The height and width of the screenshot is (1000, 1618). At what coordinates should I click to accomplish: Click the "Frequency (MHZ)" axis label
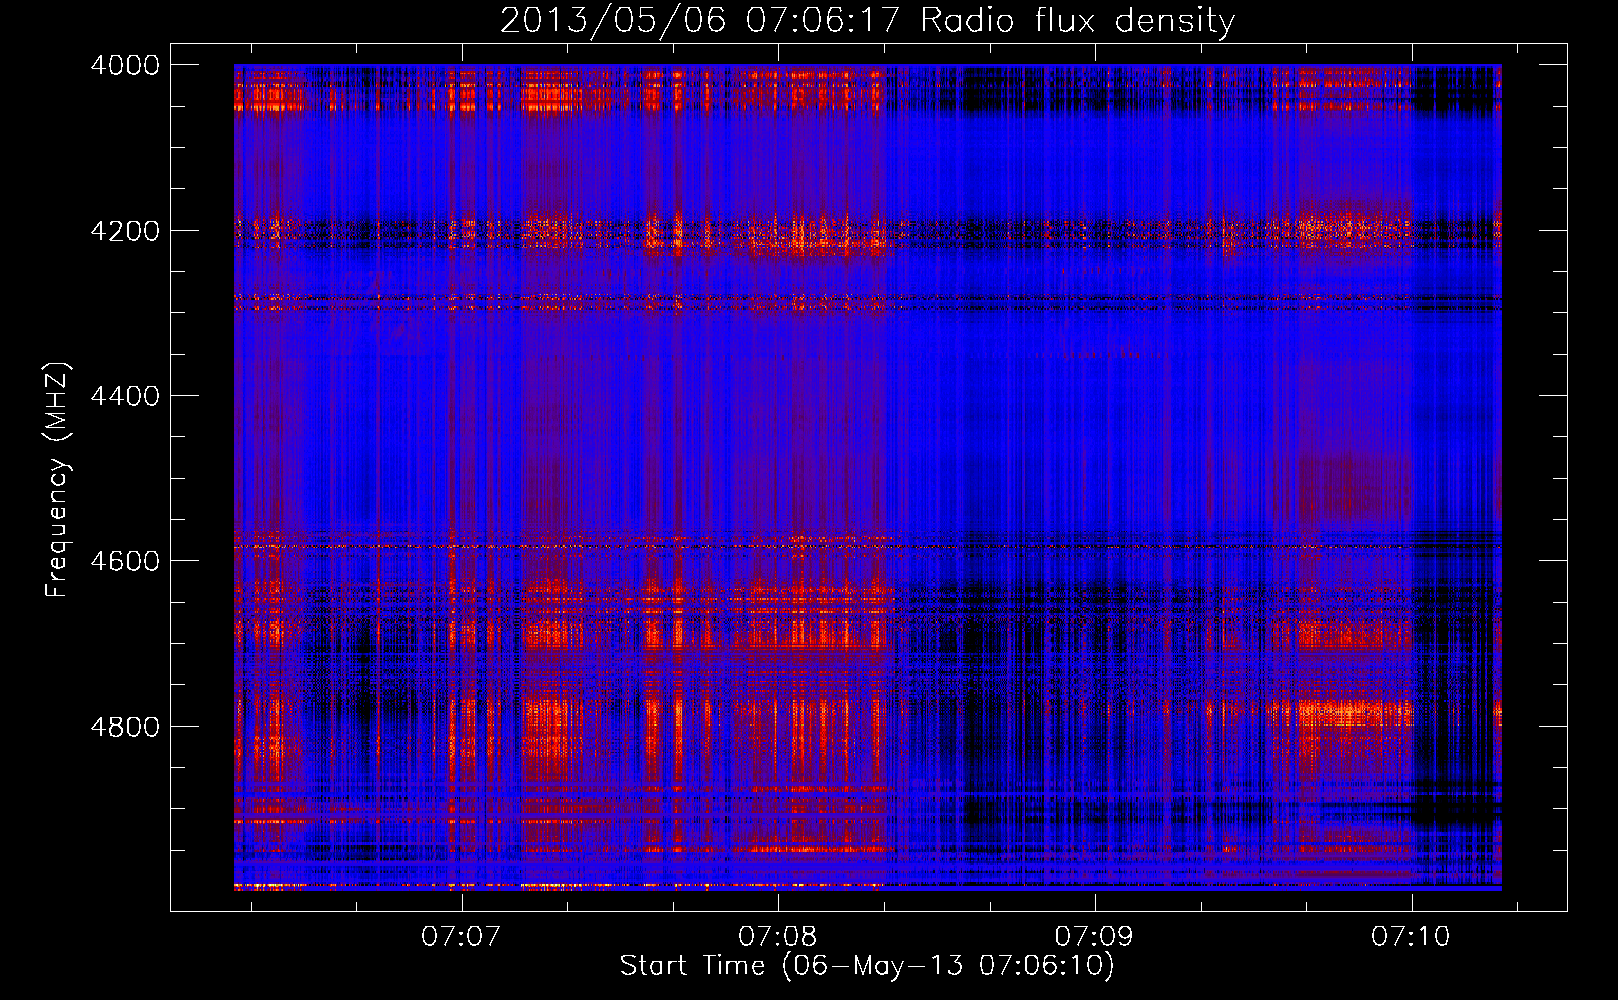click(58, 480)
